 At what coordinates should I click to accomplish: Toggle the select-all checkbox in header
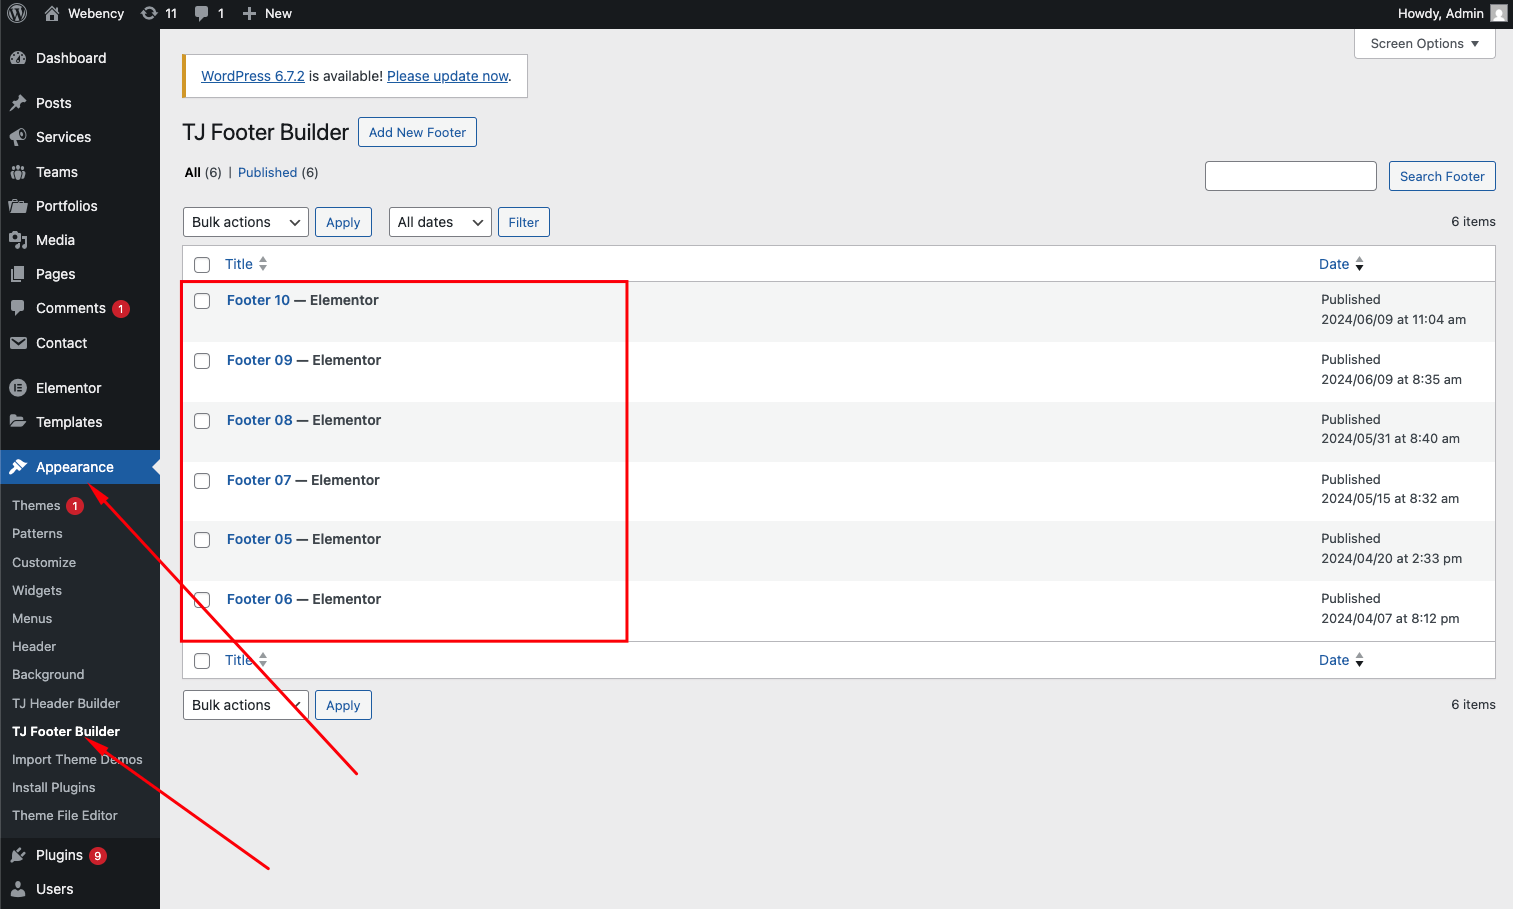(202, 265)
